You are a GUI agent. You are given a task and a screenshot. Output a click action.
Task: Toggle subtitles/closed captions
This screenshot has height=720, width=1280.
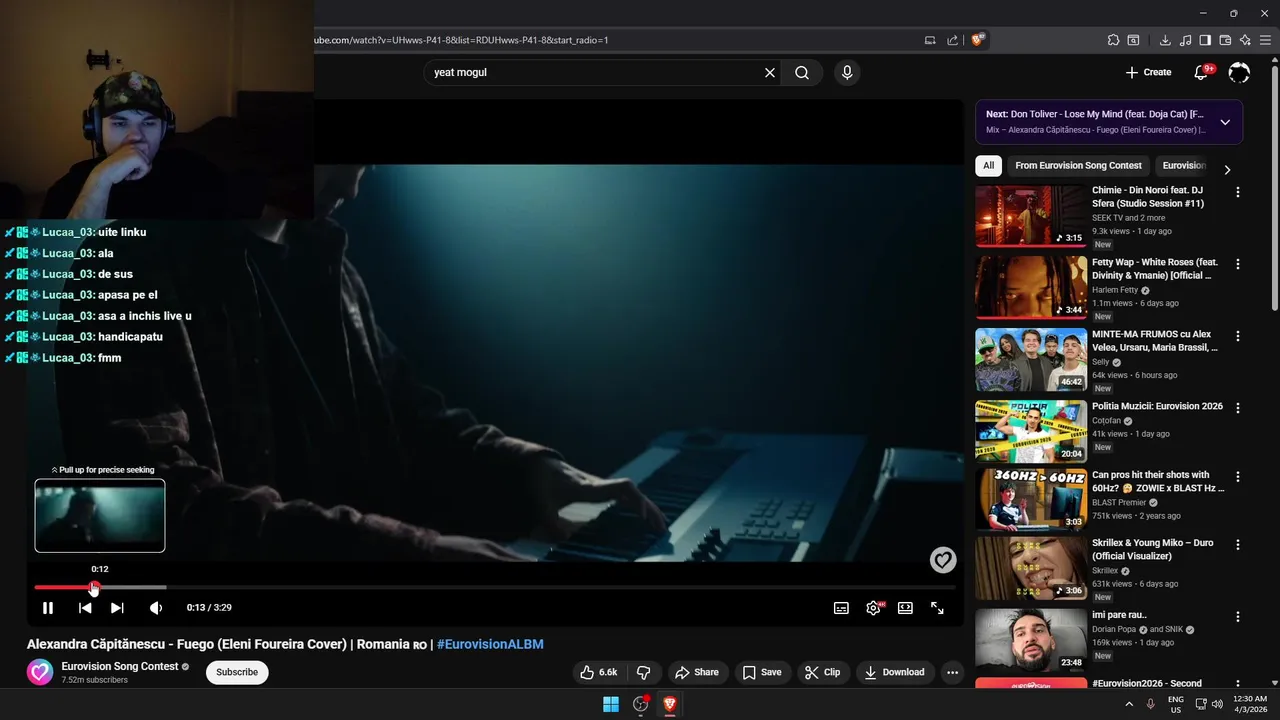[841, 608]
